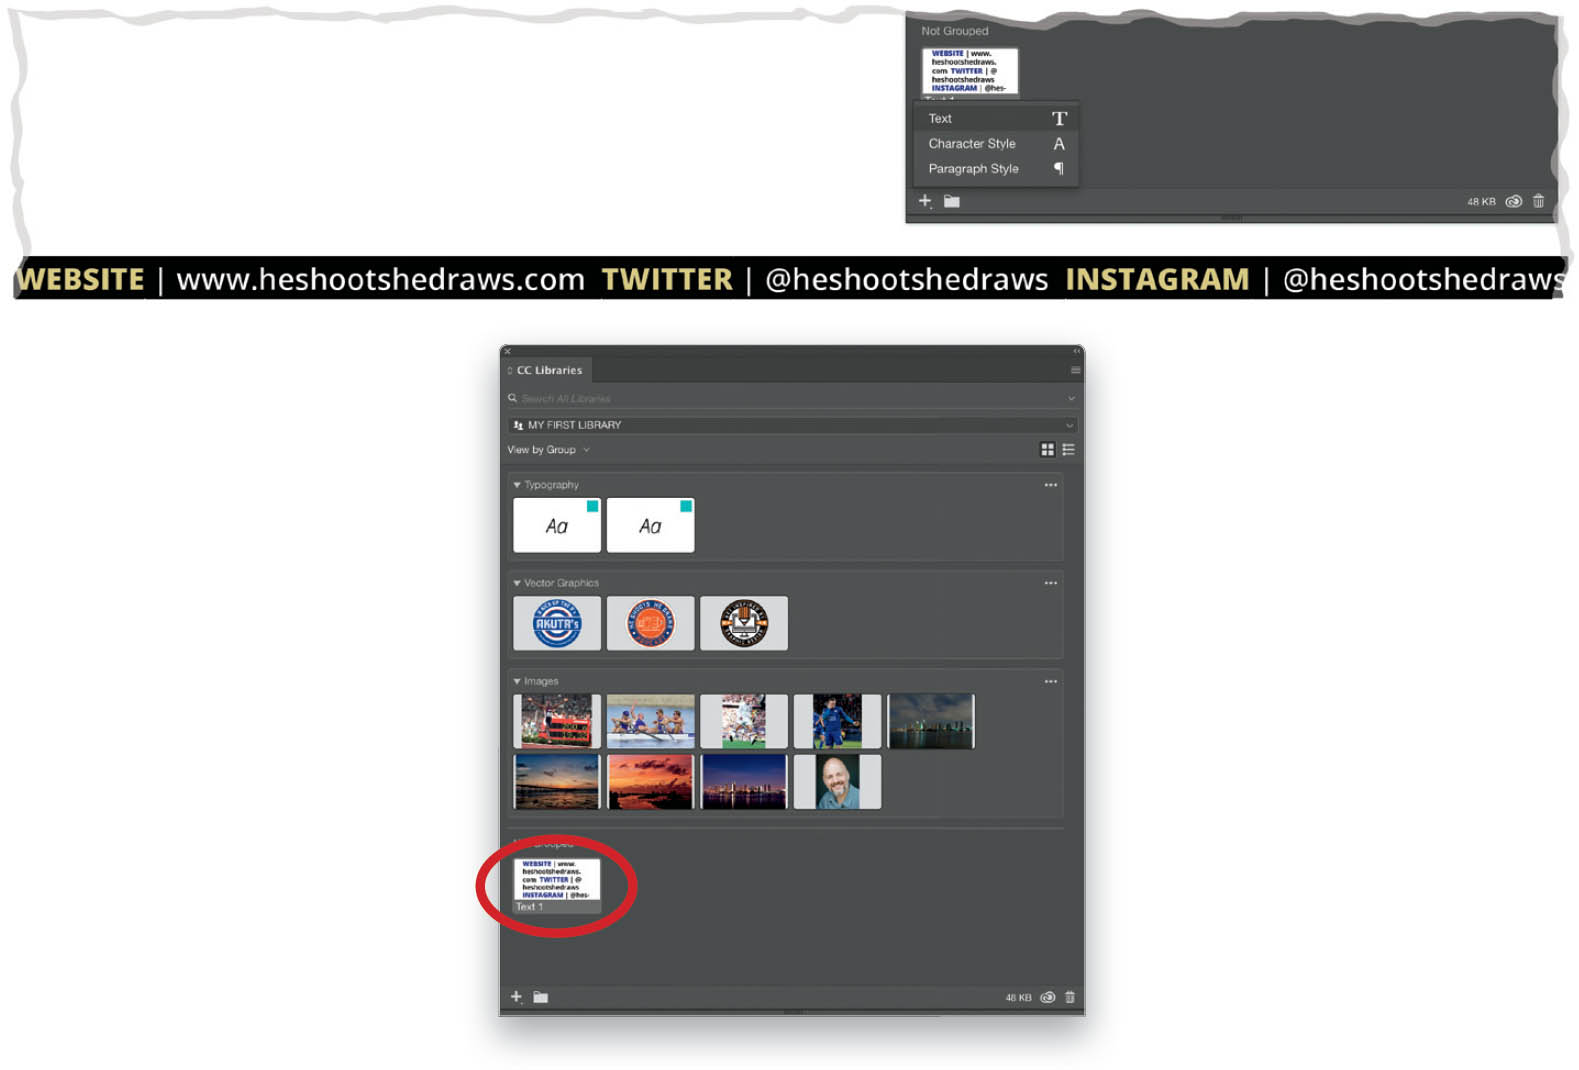Expand the search filter chevron
This screenshot has width=1579, height=1070.
pyautogui.click(x=1071, y=398)
